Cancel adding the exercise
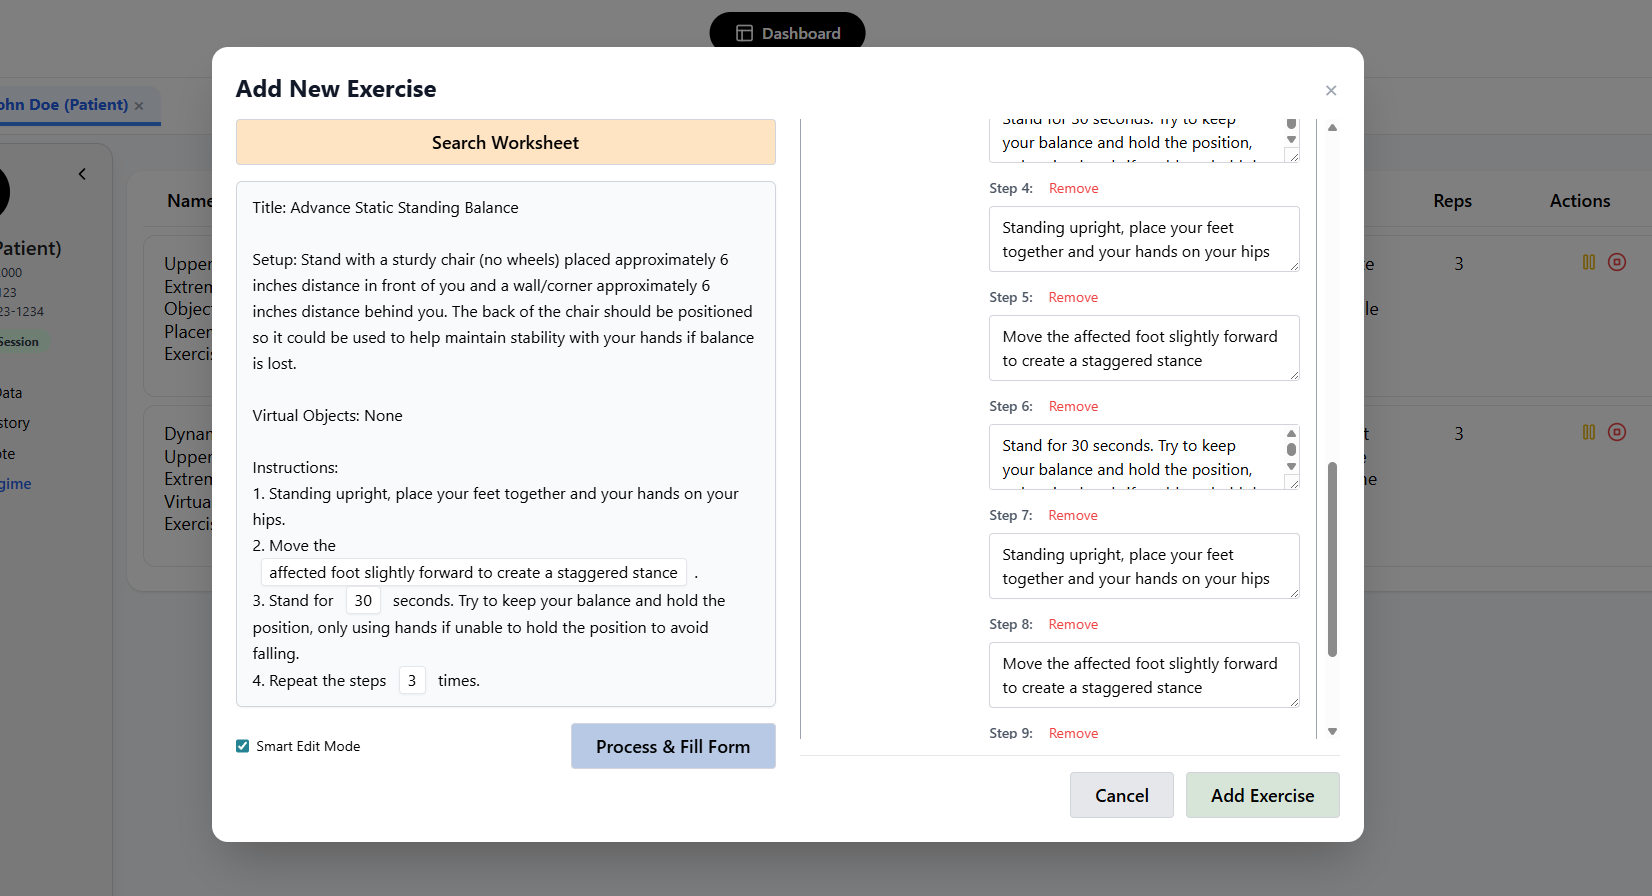Screen dimensions: 1652x896 coord(1121,795)
